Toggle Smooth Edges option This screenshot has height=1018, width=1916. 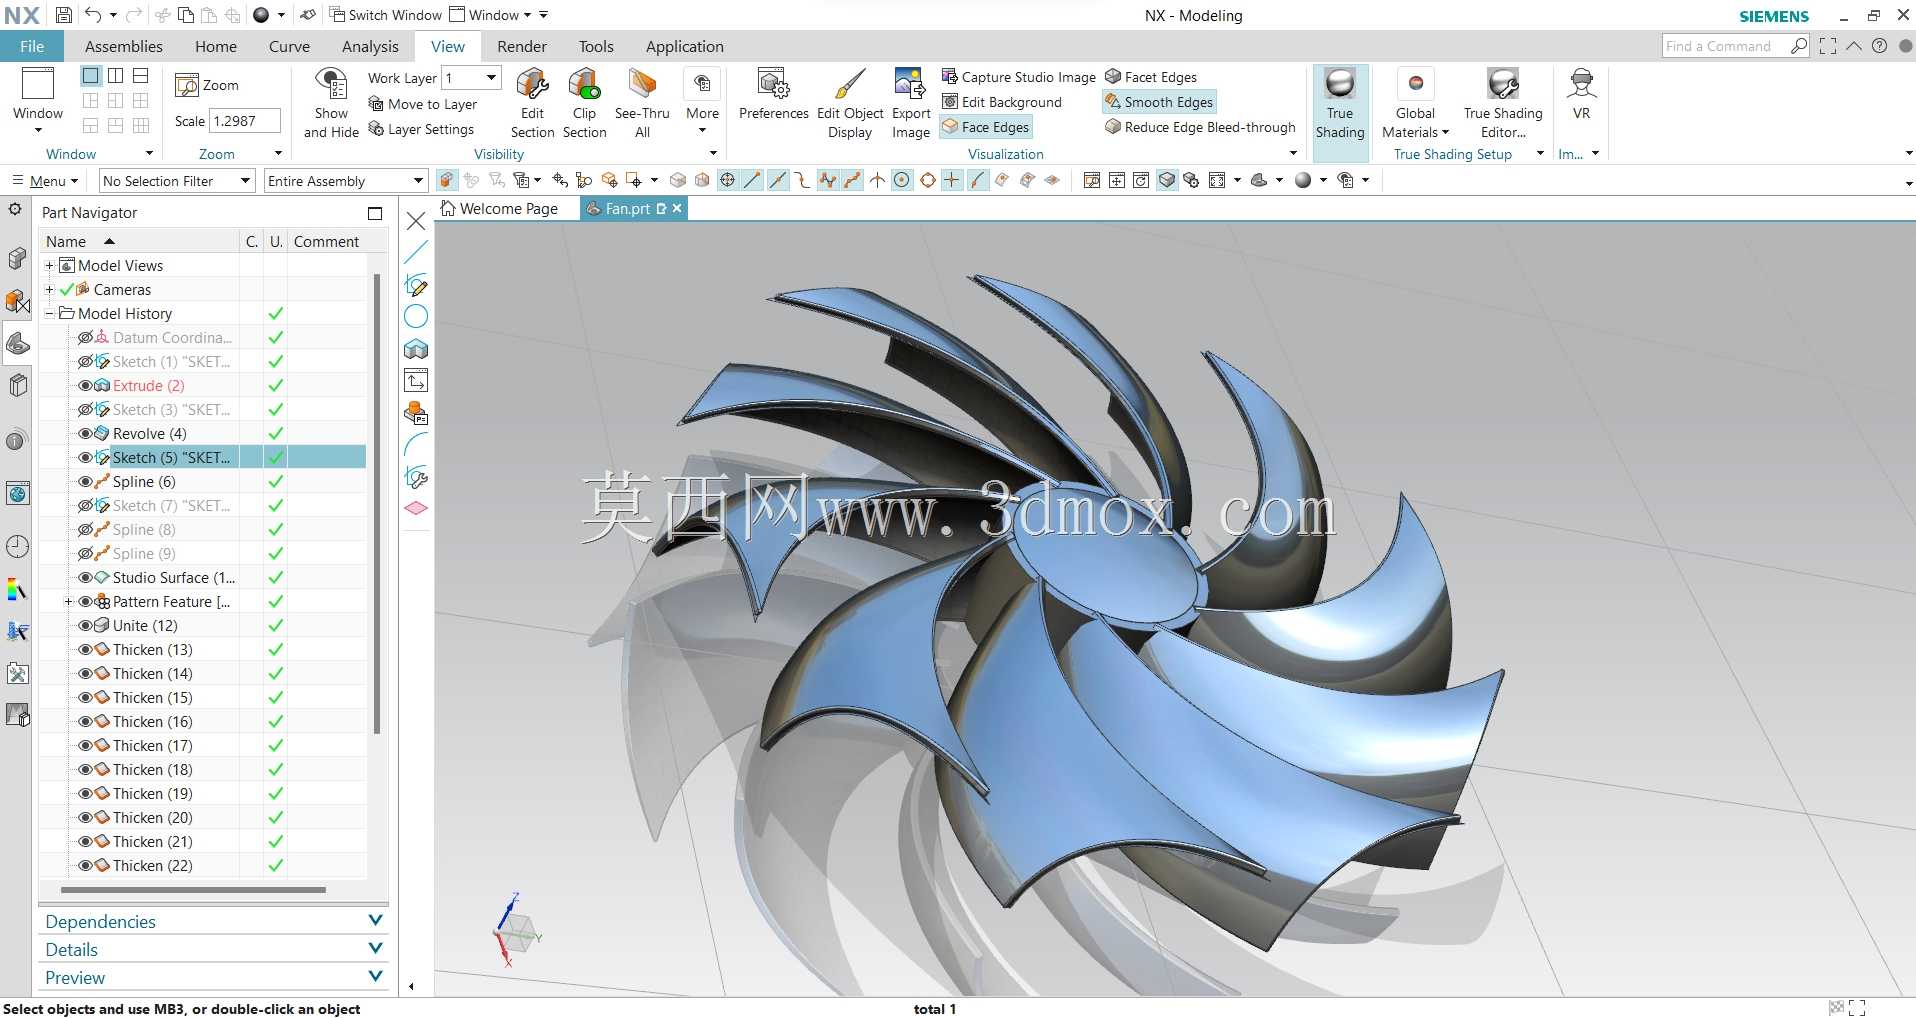pos(1159,102)
